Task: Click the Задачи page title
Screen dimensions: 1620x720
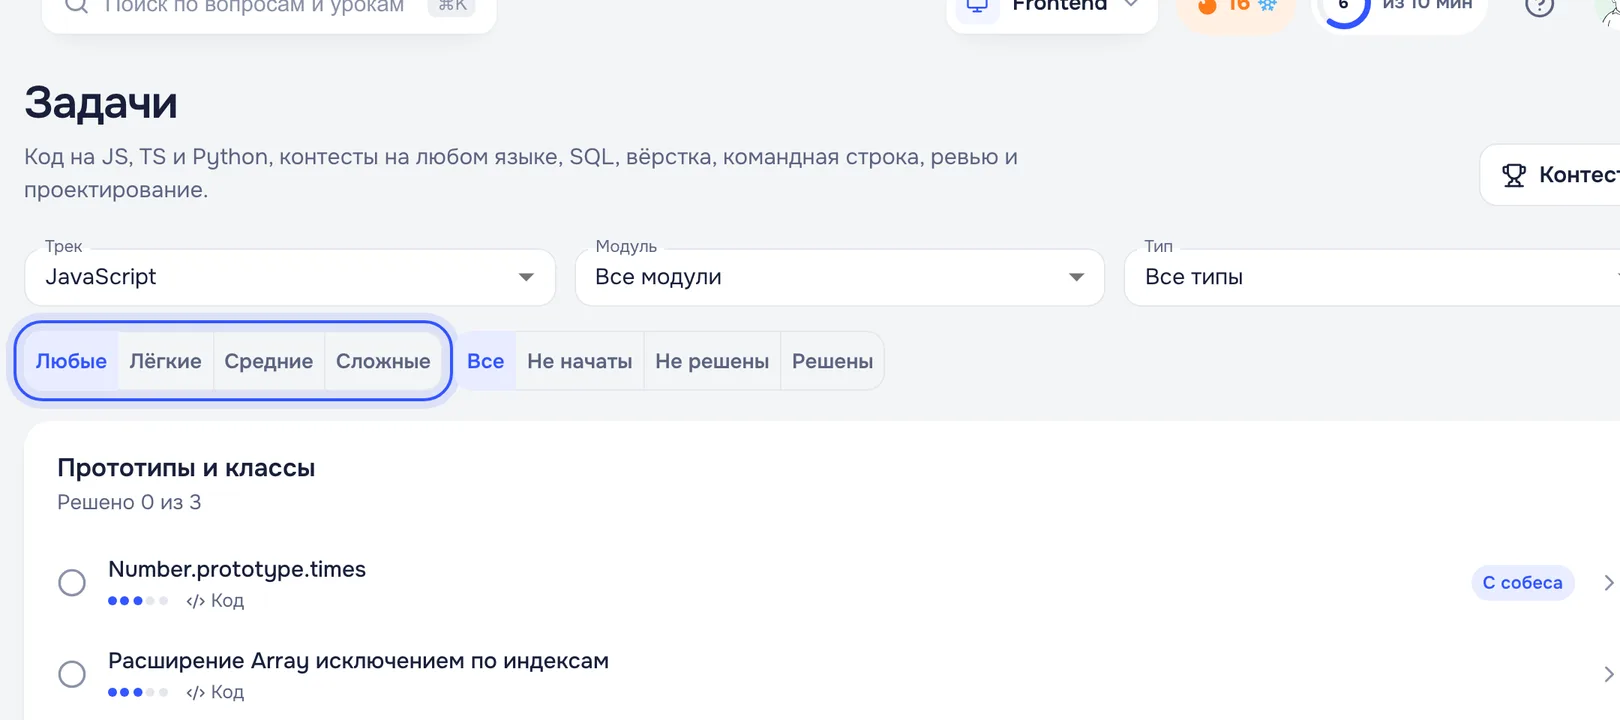Action: point(101,103)
